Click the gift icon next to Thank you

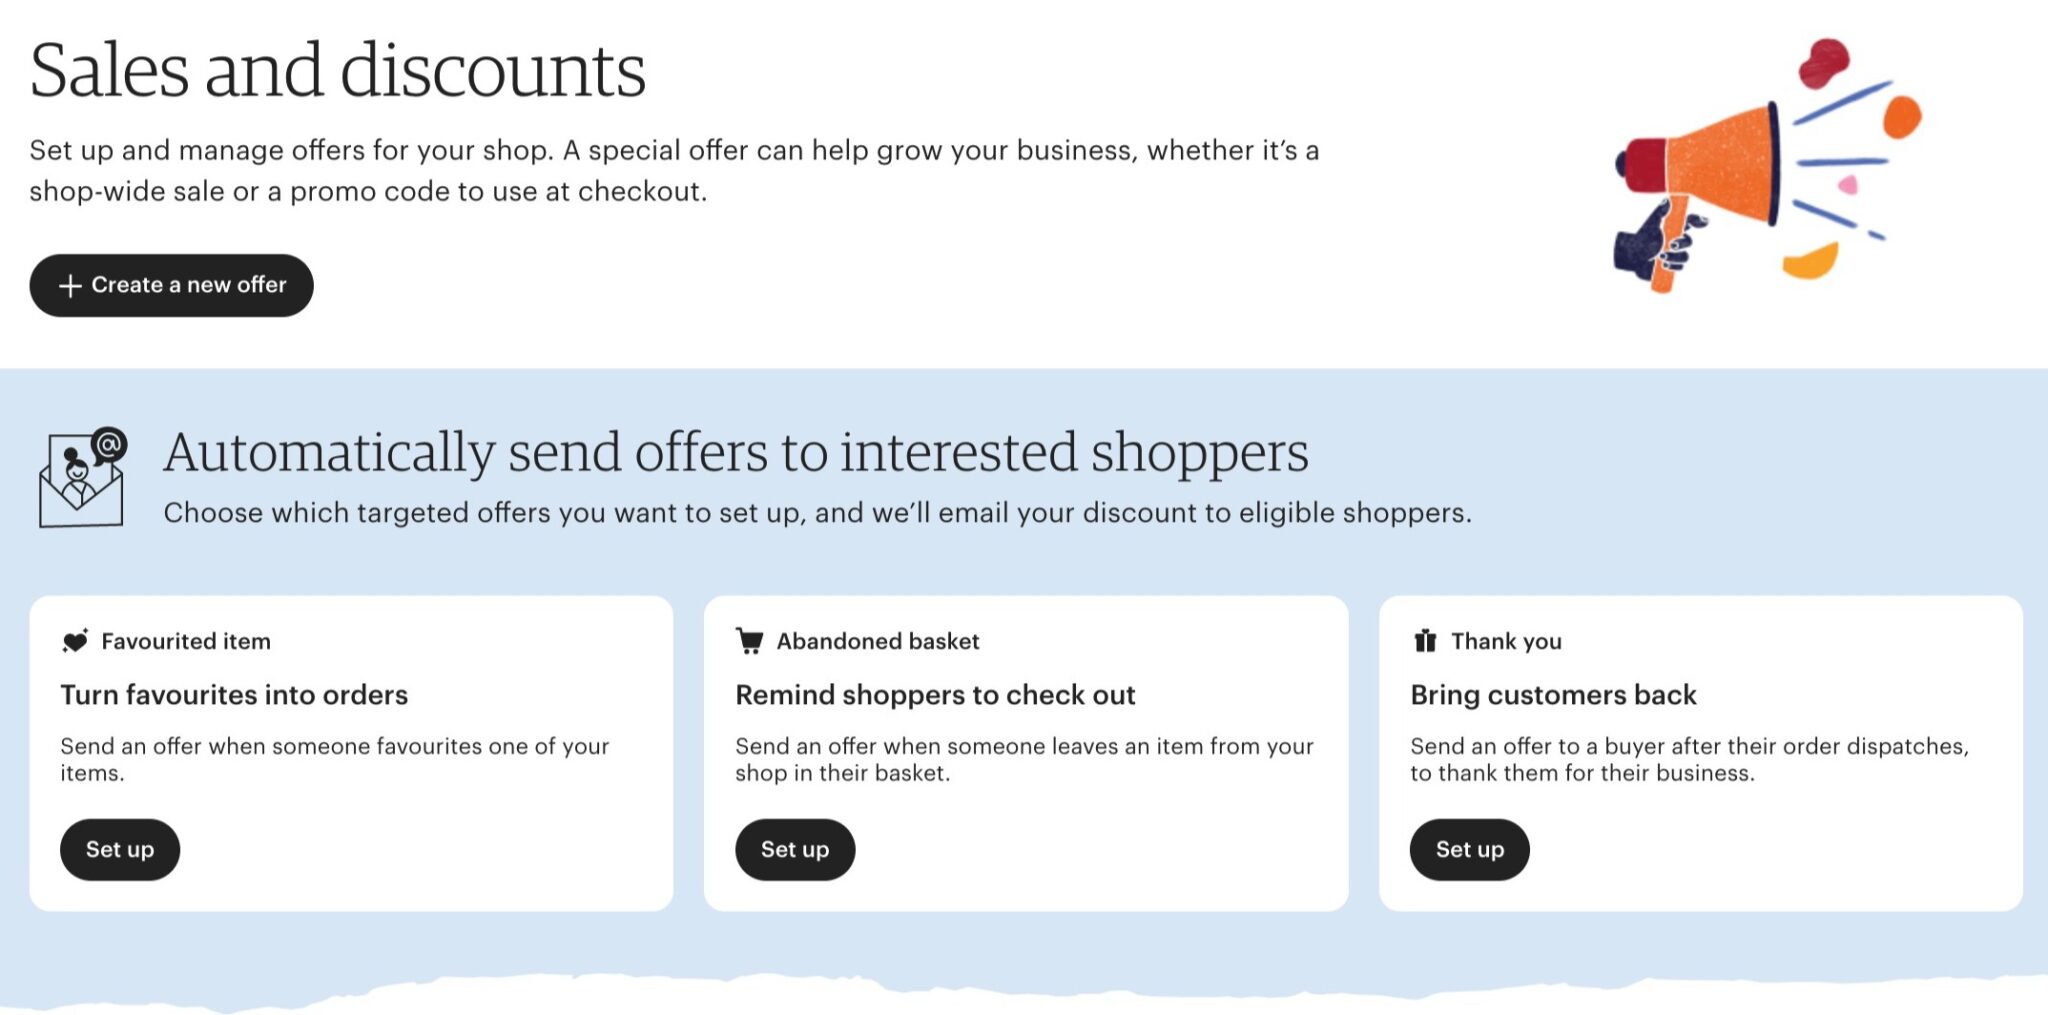tap(1426, 640)
